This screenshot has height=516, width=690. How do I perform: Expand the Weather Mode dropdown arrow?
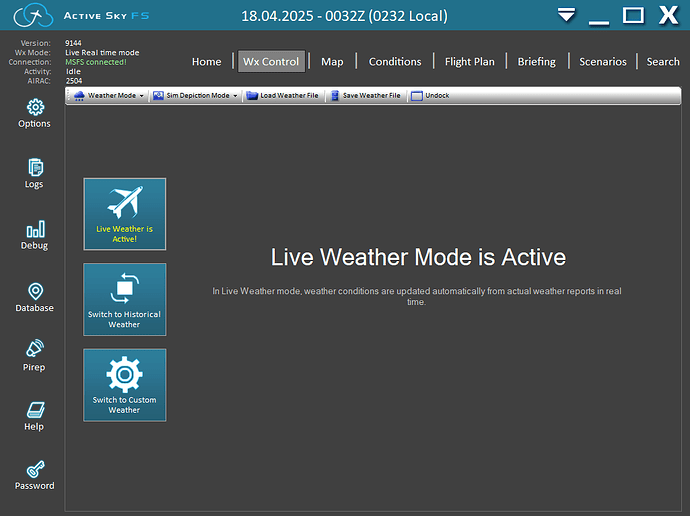141,96
